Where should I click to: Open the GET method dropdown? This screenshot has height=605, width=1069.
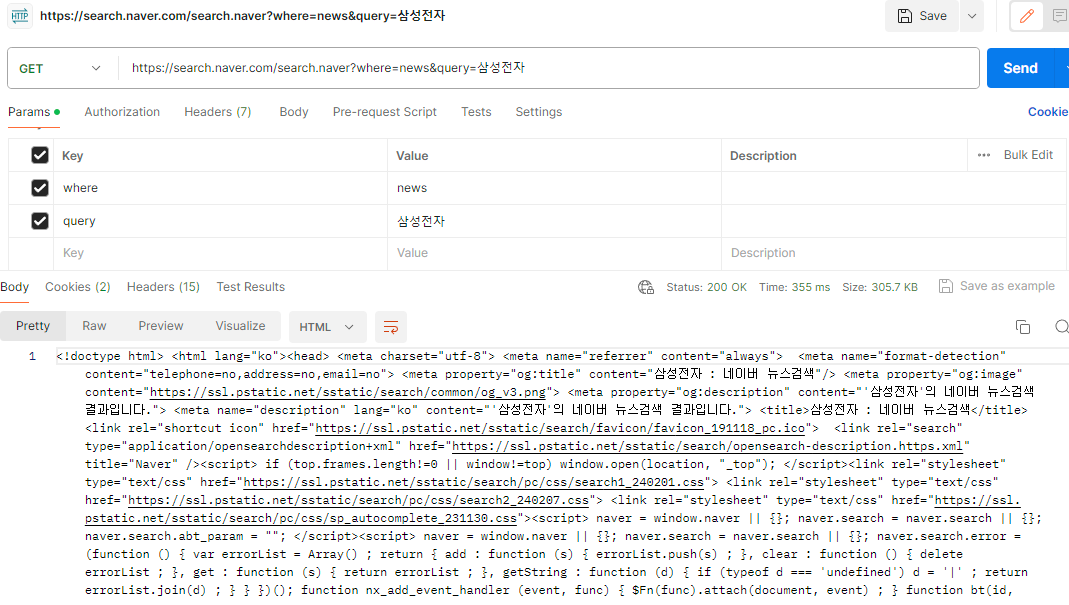pos(60,68)
